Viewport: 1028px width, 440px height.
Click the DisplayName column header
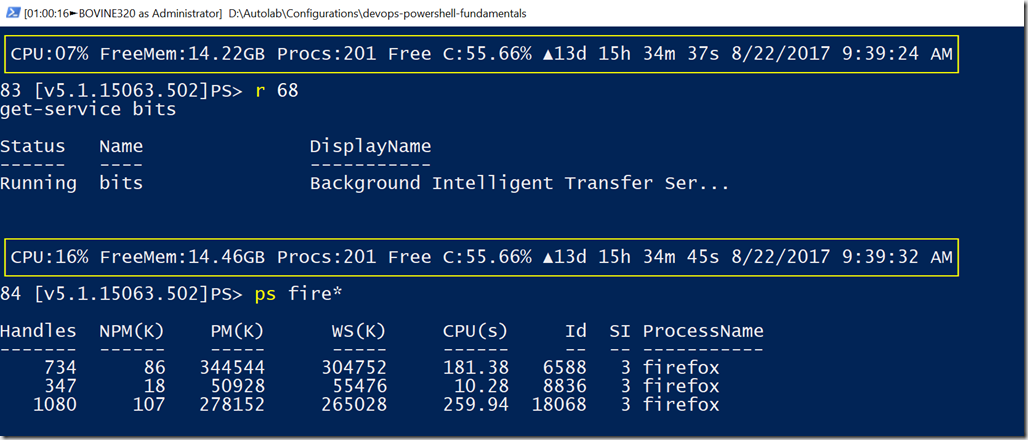[370, 146]
